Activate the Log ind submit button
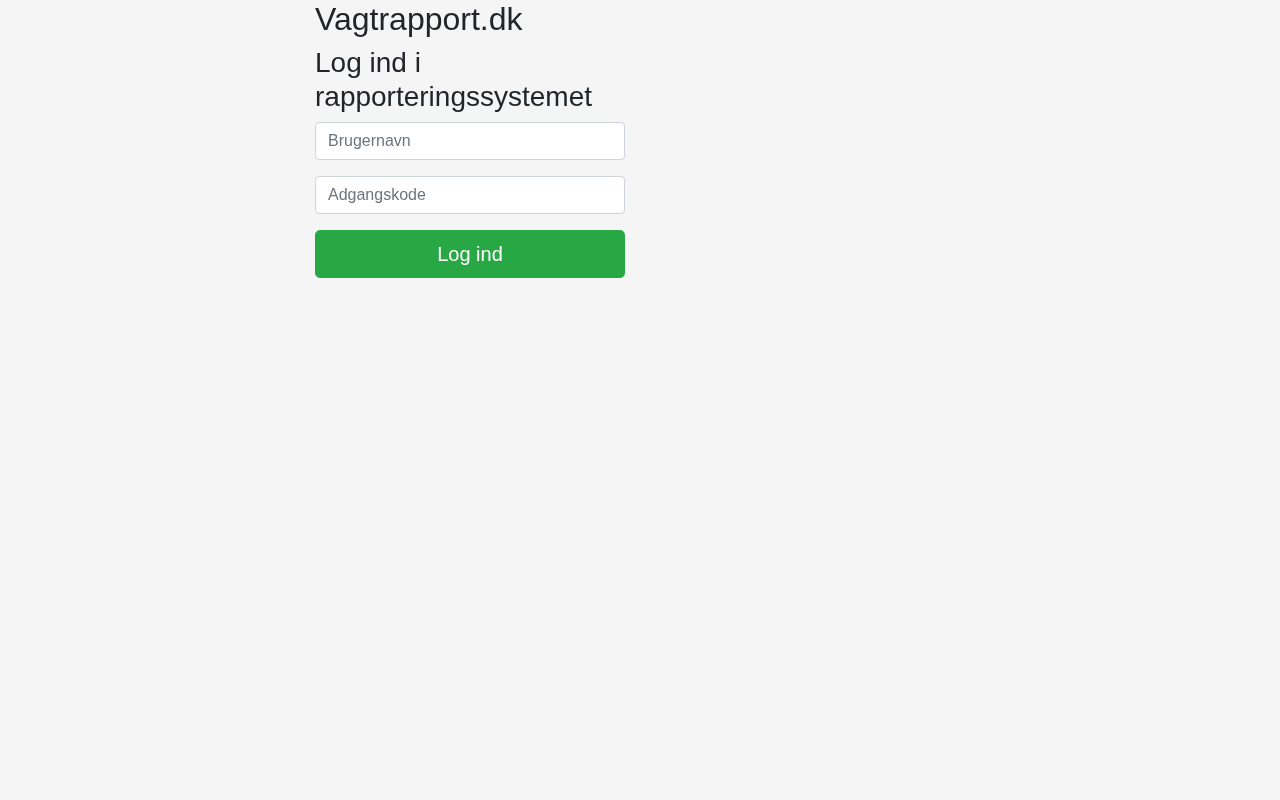Screen dimensions: 1280x800 click(x=470, y=254)
